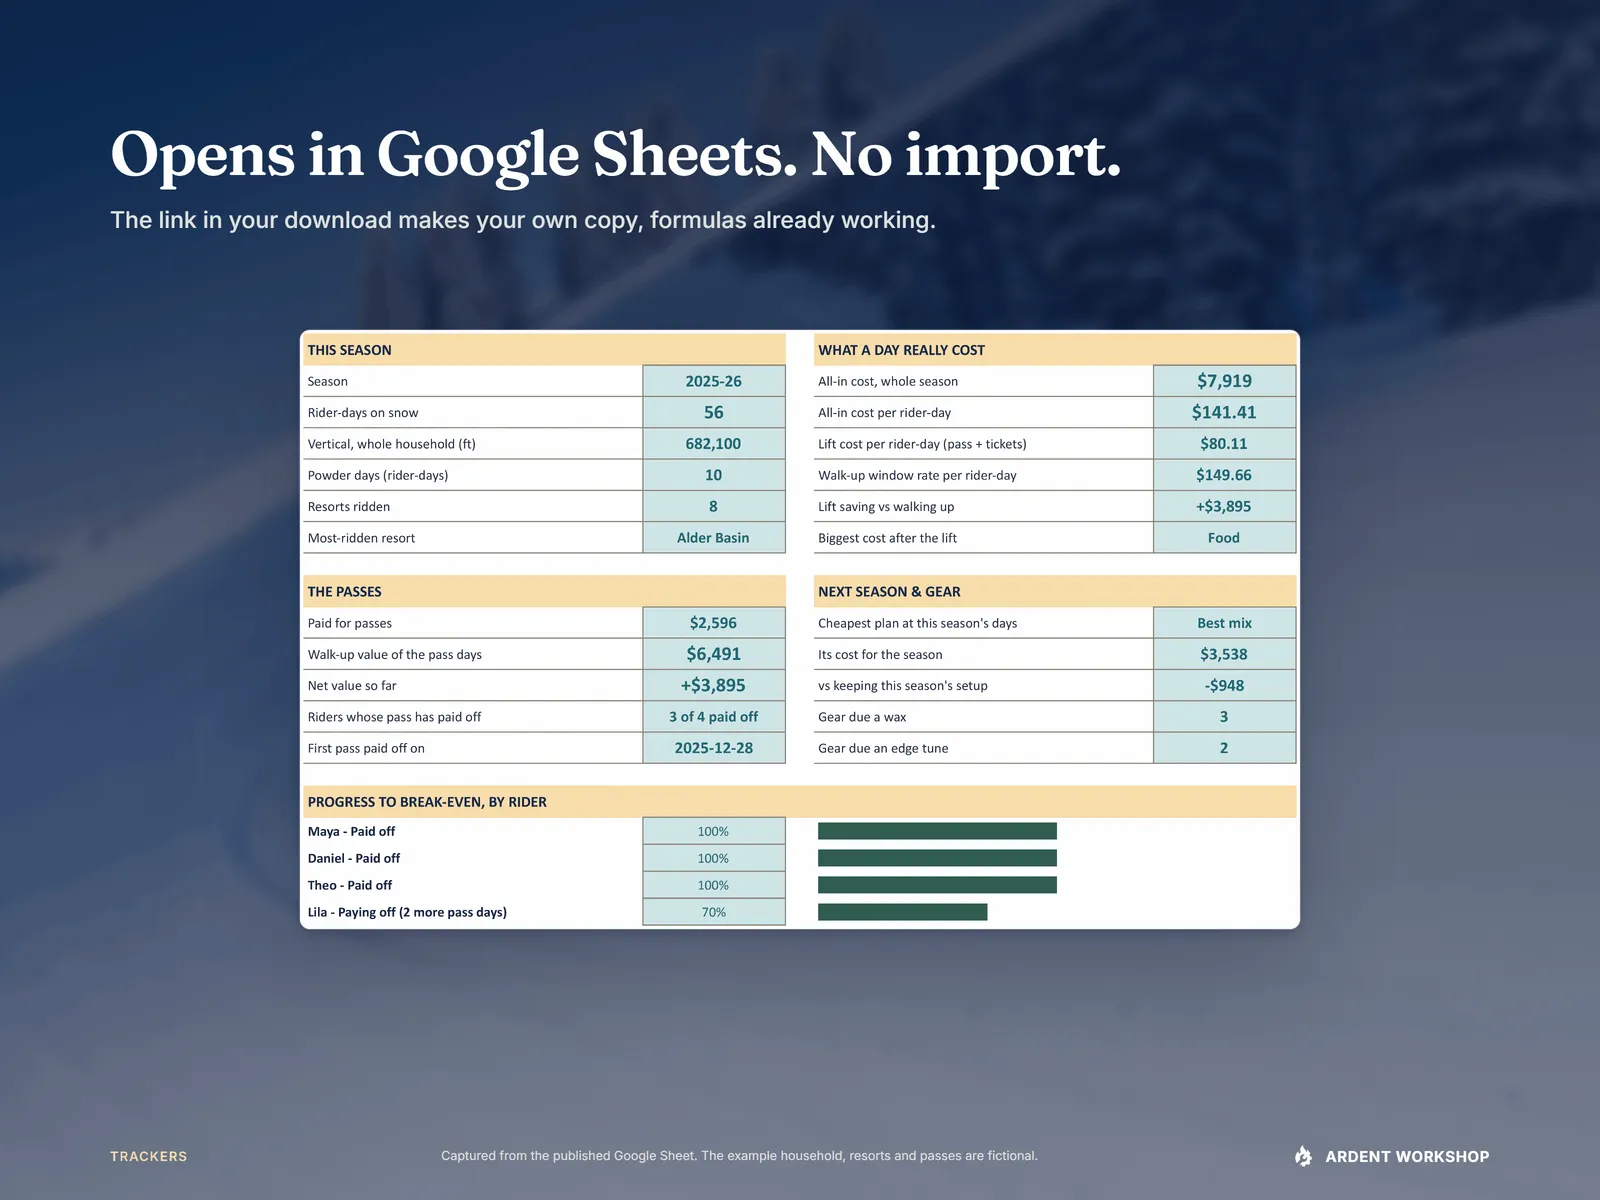Select the '3 of 4 paid off' cell
Screen dimensions: 1600x1200
point(714,717)
